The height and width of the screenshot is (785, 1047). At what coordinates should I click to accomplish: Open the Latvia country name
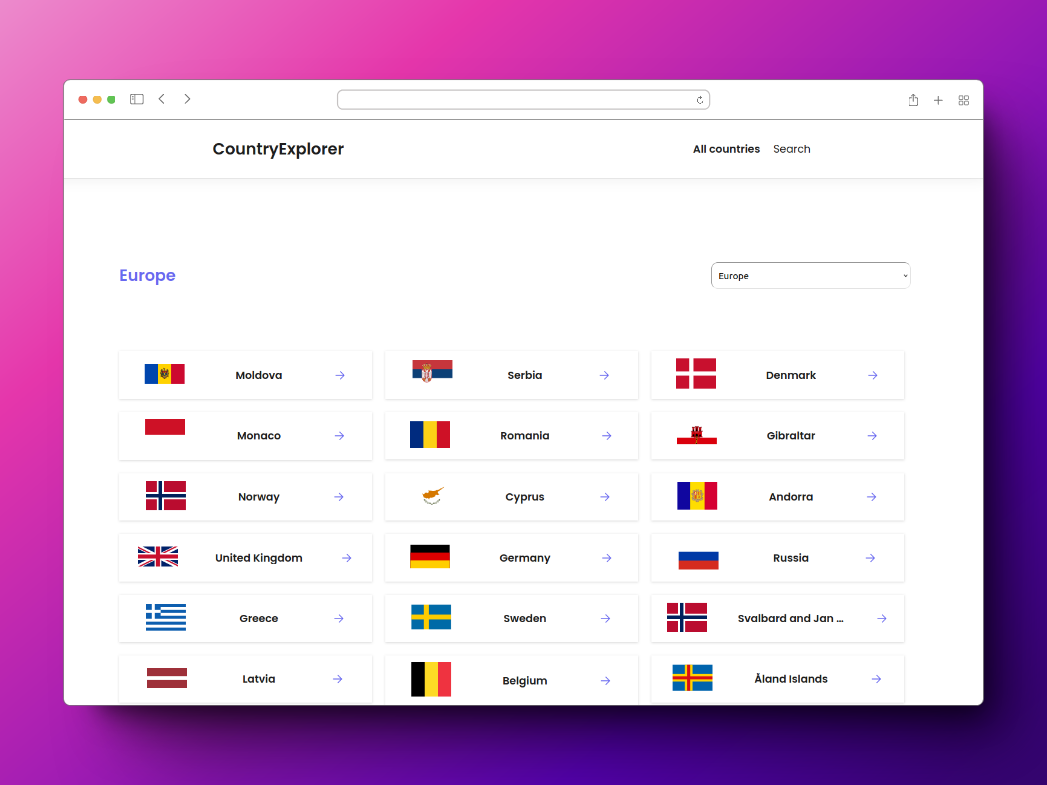258,680
